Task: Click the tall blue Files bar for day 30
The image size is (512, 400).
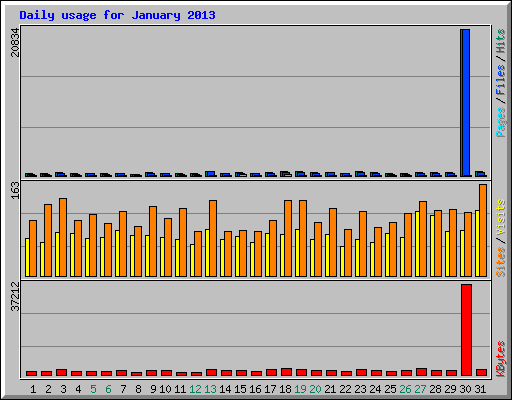Action: point(466,103)
